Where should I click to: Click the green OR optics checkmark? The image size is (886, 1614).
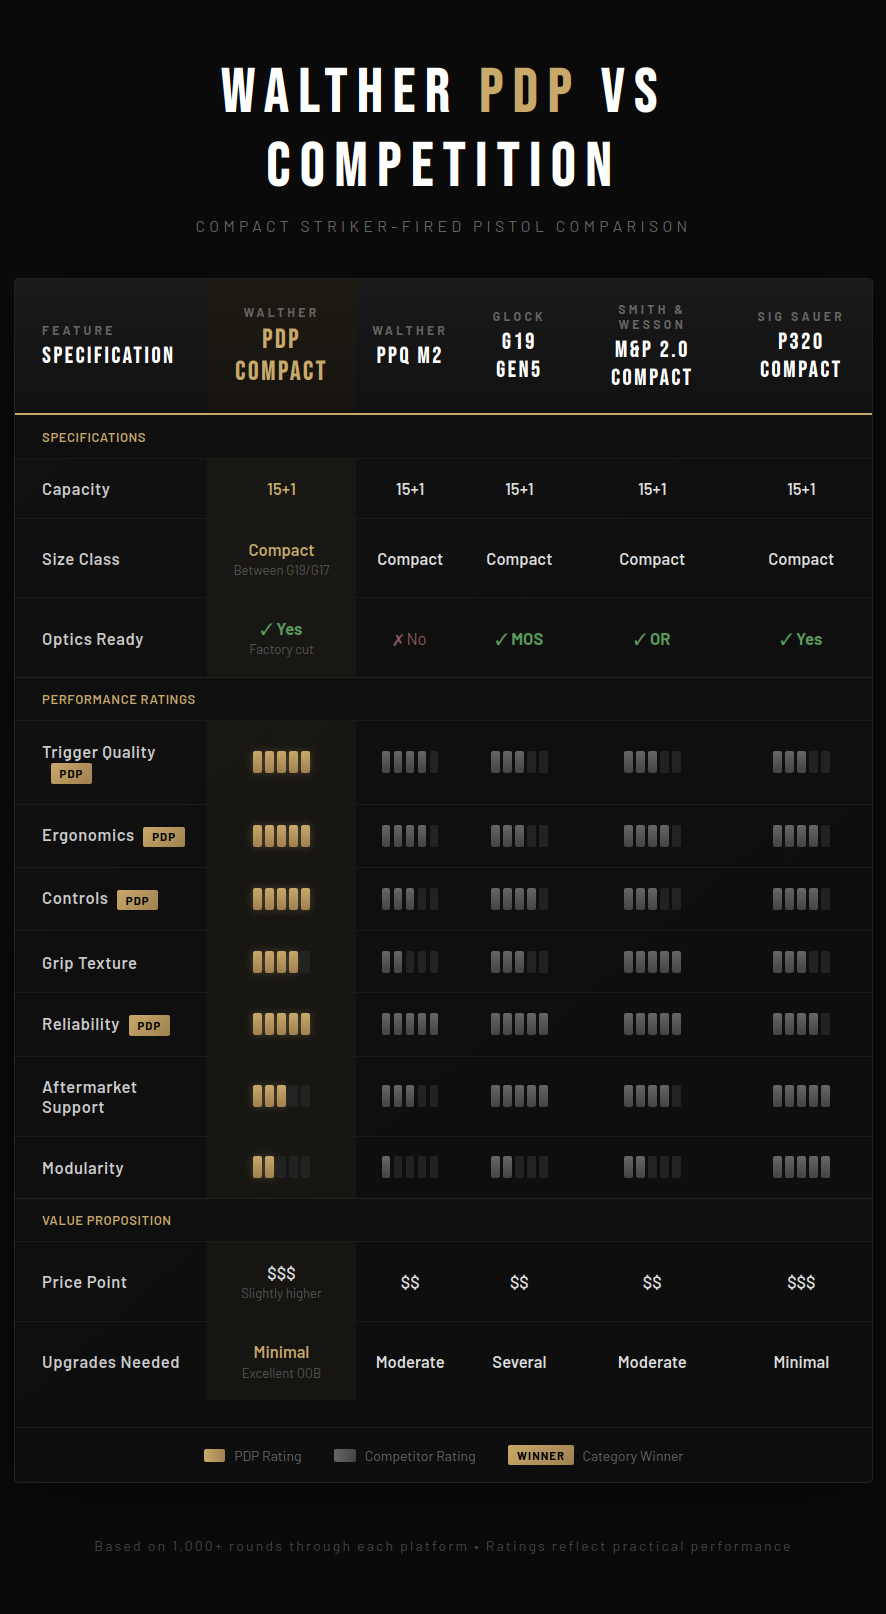pyautogui.click(x=652, y=639)
